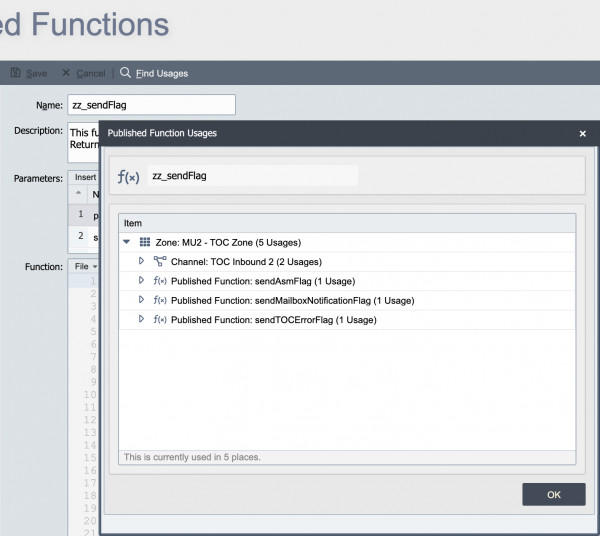Click the Name field containing zz_sendFlag

coord(152,105)
